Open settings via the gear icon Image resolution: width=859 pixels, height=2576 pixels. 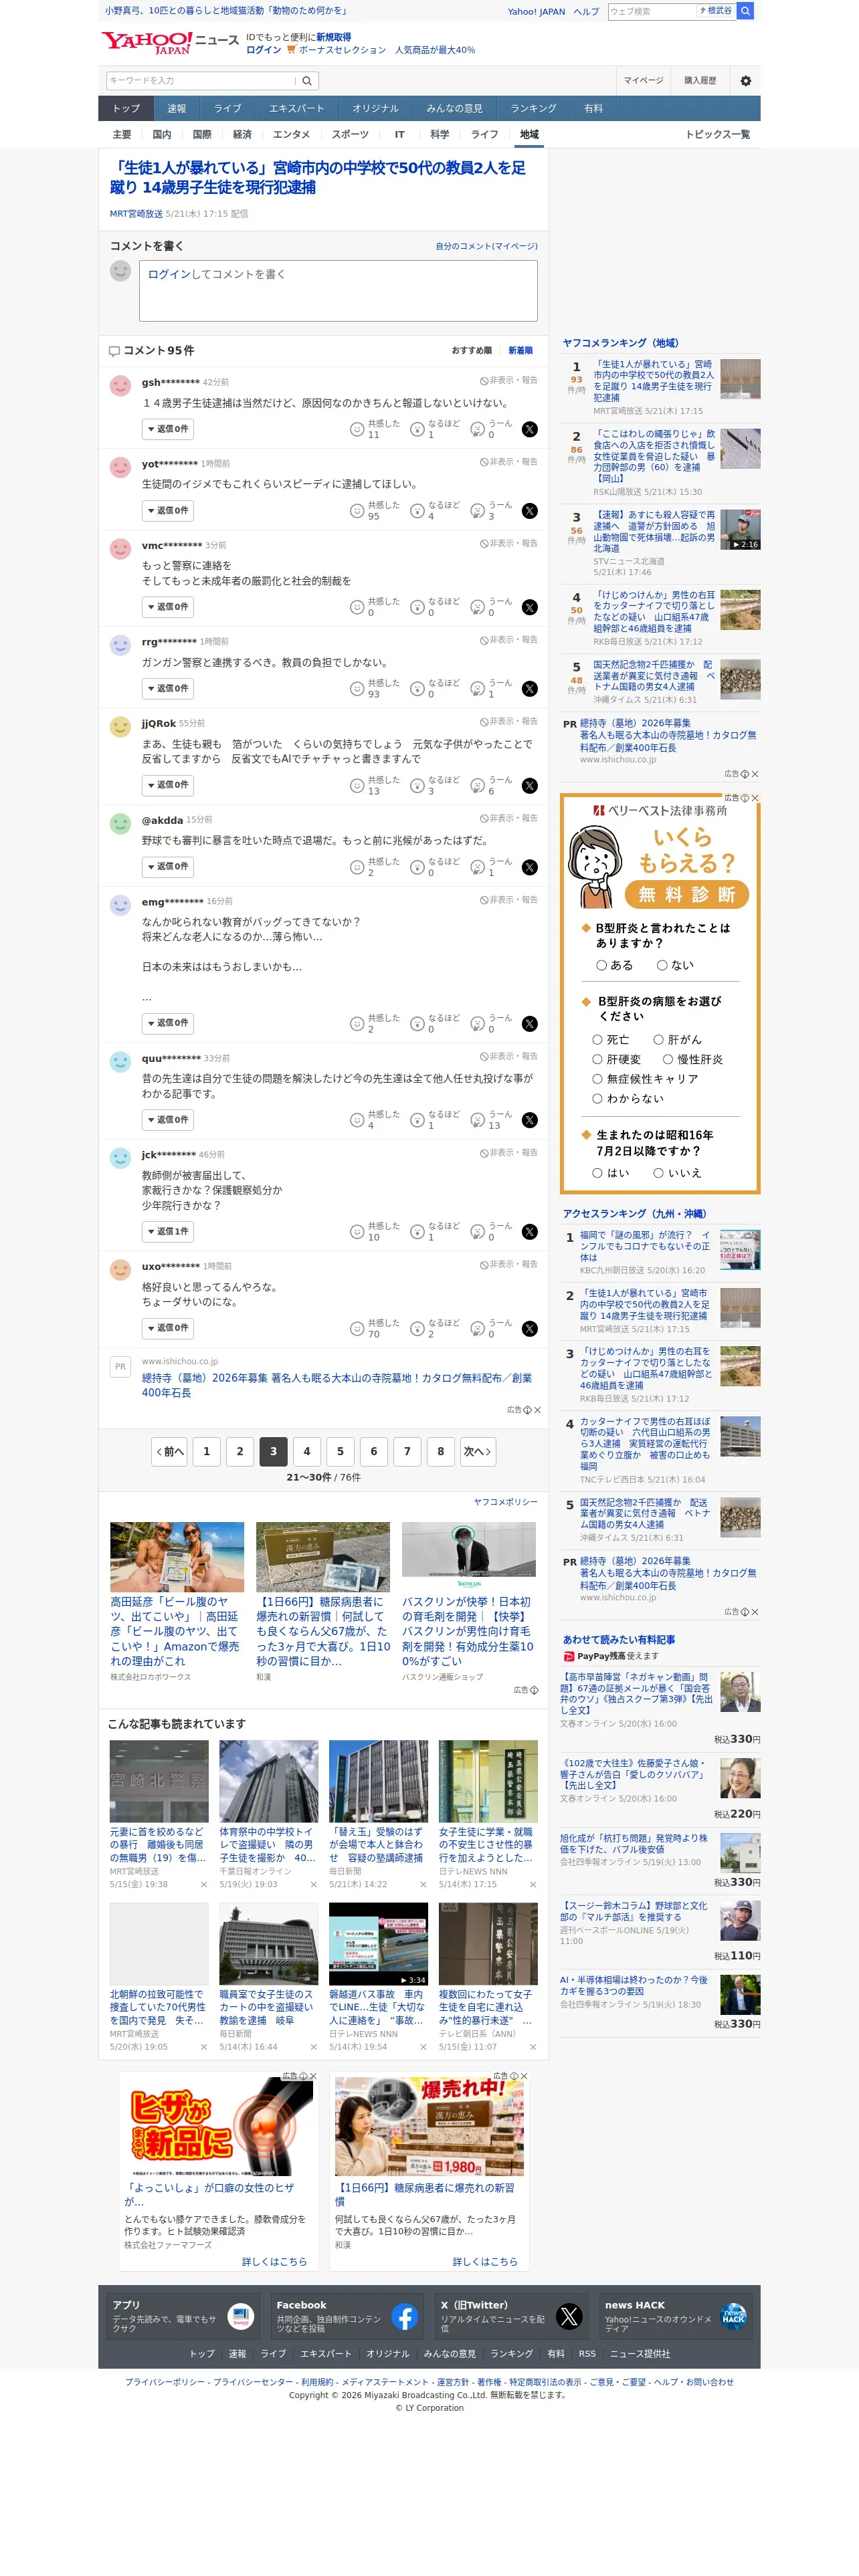(x=745, y=81)
